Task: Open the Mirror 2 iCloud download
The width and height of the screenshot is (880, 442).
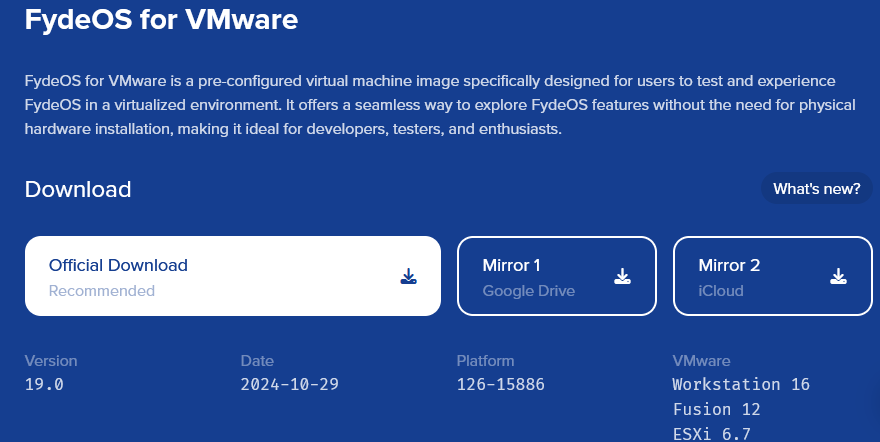Action: coord(773,276)
